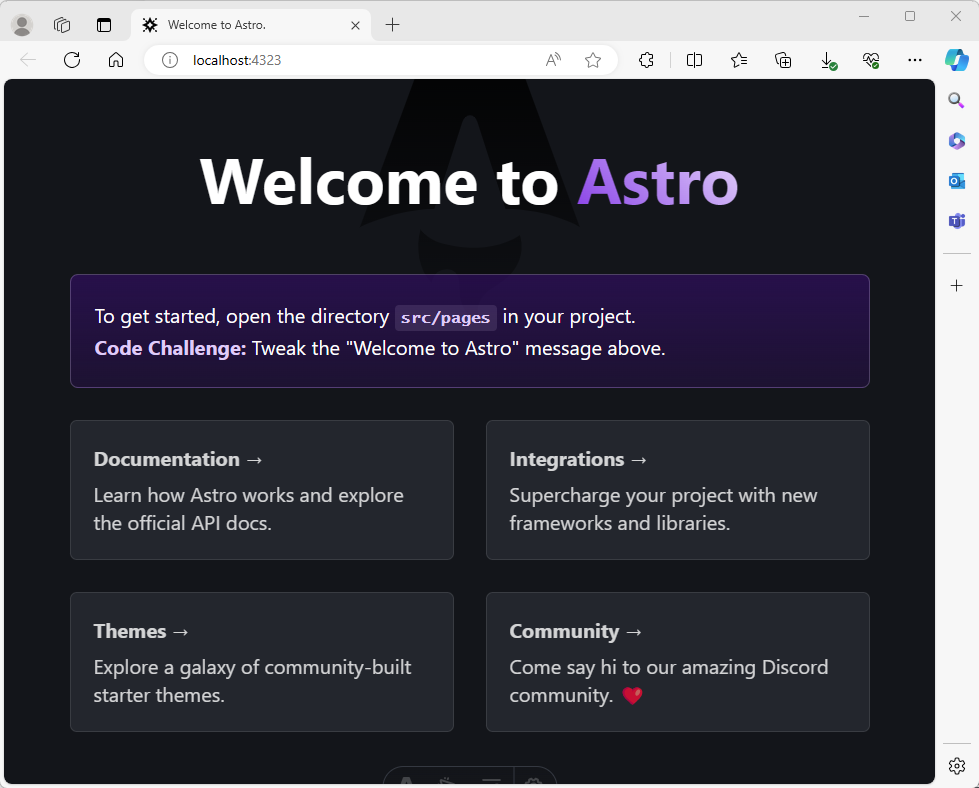Open the profile account menu
Image resolution: width=979 pixels, height=788 pixels.
click(x=22, y=25)
